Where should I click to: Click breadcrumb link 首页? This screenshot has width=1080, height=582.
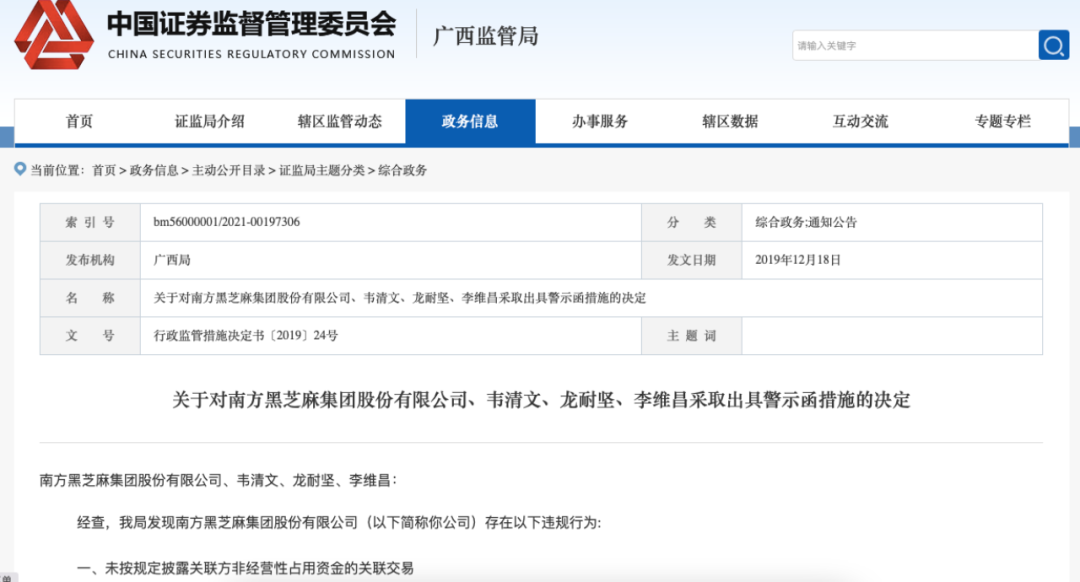(x=104, y=170)
